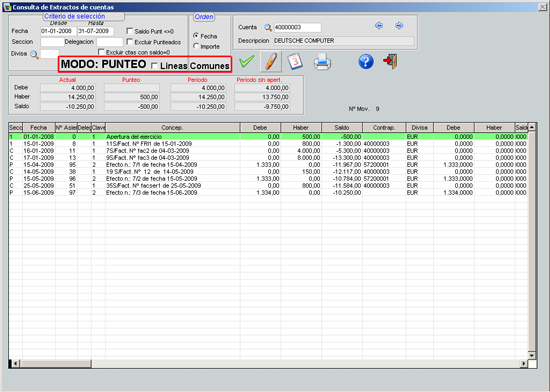The height and width of the screenshot is (392, 550).
Task: Click the Desde date field 01-01-2008
Action: pos(58,31)
